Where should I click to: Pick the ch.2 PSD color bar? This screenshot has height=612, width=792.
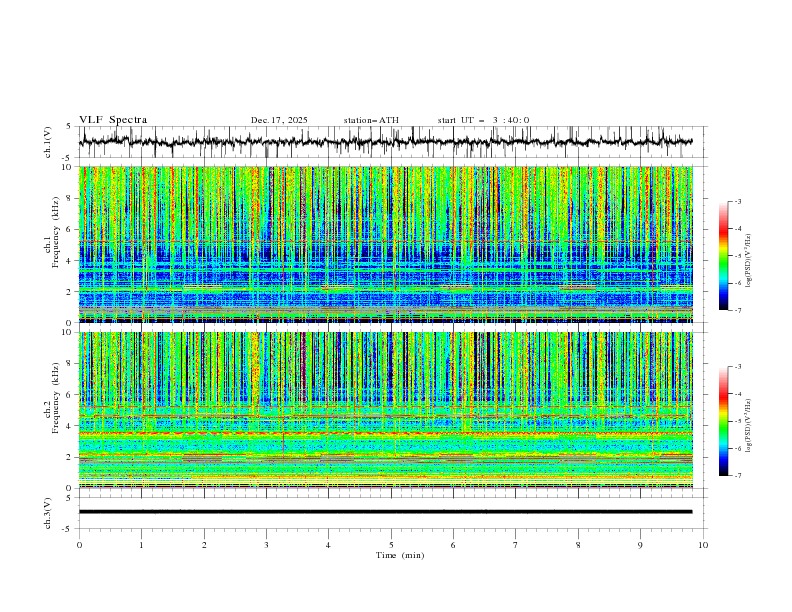pyautogui.click(x=723, y=421)
